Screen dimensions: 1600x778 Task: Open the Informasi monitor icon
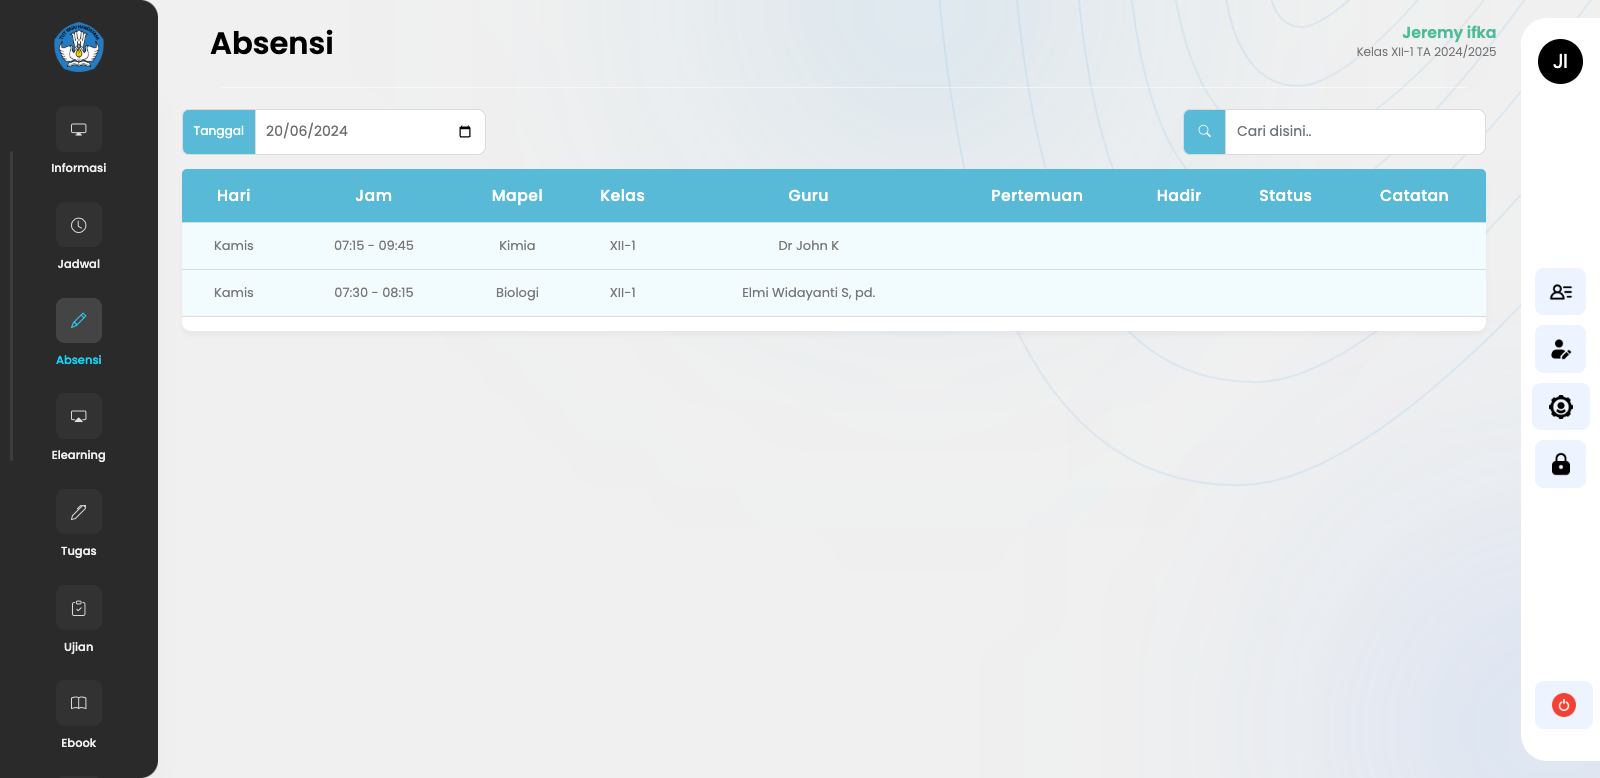pos(79,129)
